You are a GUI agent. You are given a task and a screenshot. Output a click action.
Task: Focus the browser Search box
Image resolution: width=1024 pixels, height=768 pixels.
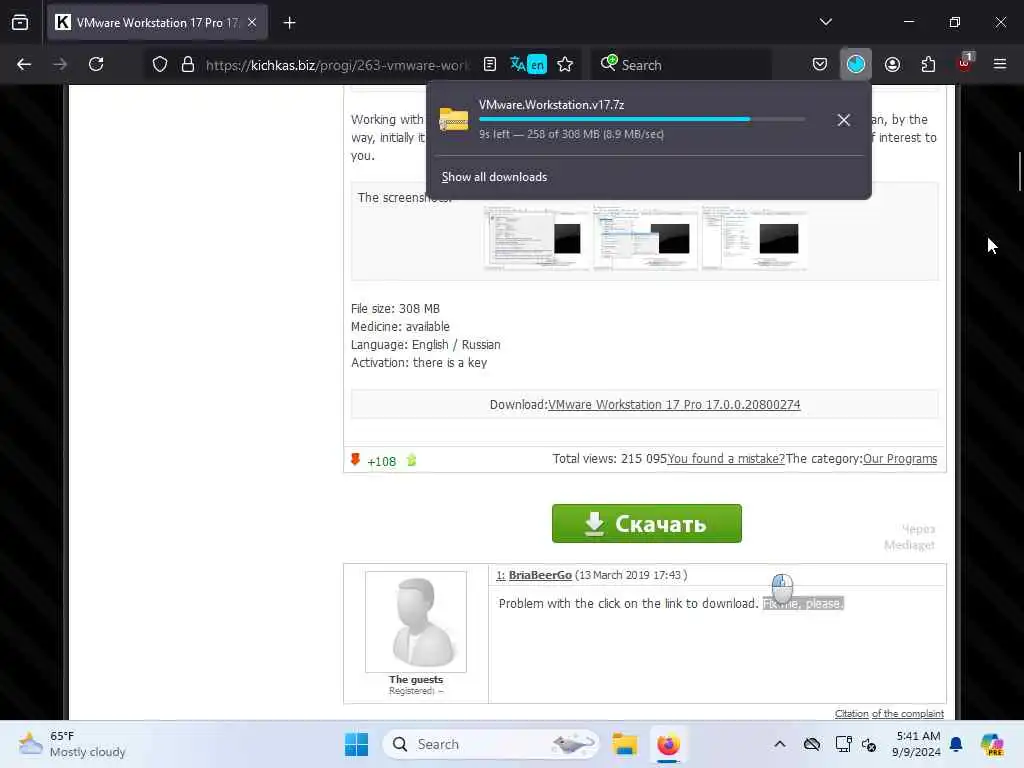pyautogui.click(x=681, y=65)
